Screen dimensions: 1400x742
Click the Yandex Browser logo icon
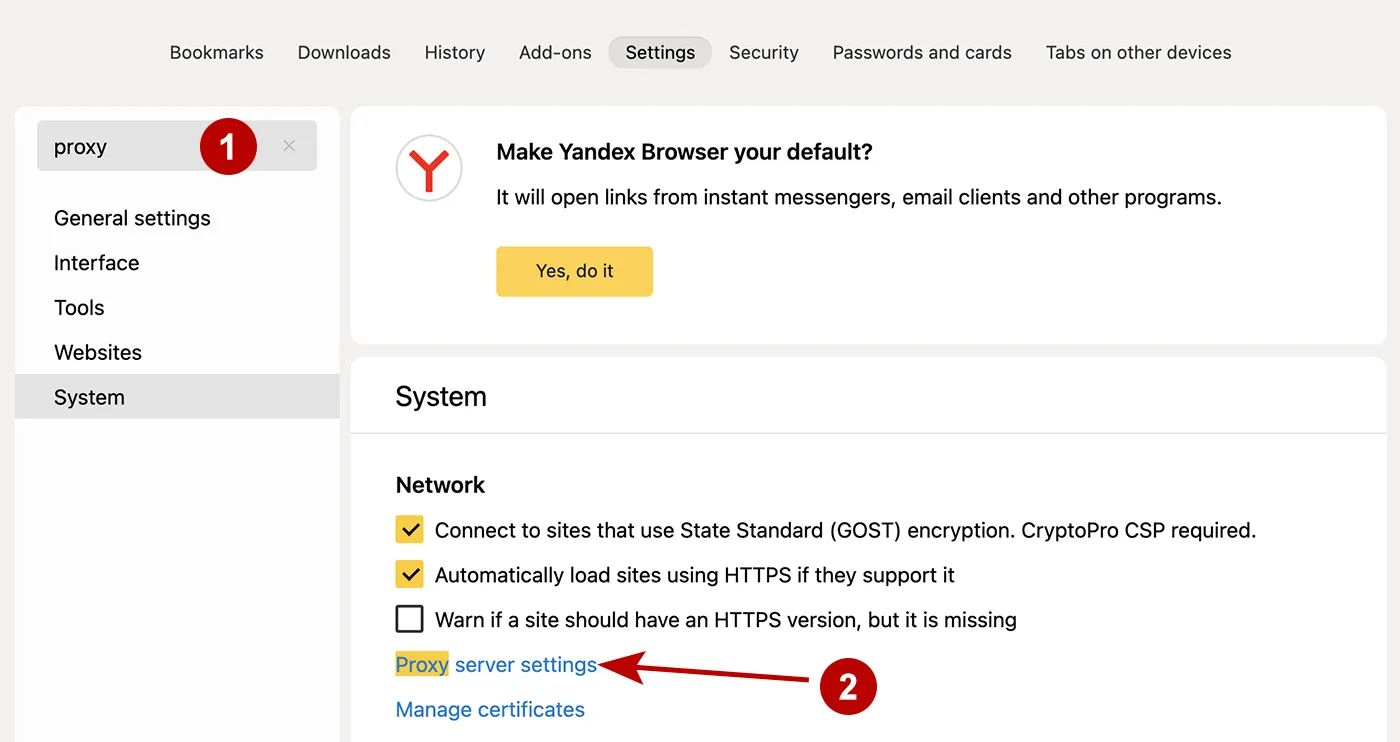pos(429,168)
